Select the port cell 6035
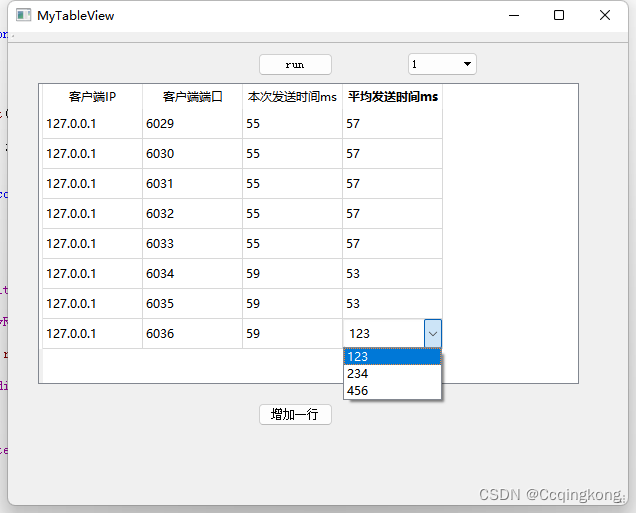Image resolution: width=636 pixels, height=513 pixels. point(193,304)
